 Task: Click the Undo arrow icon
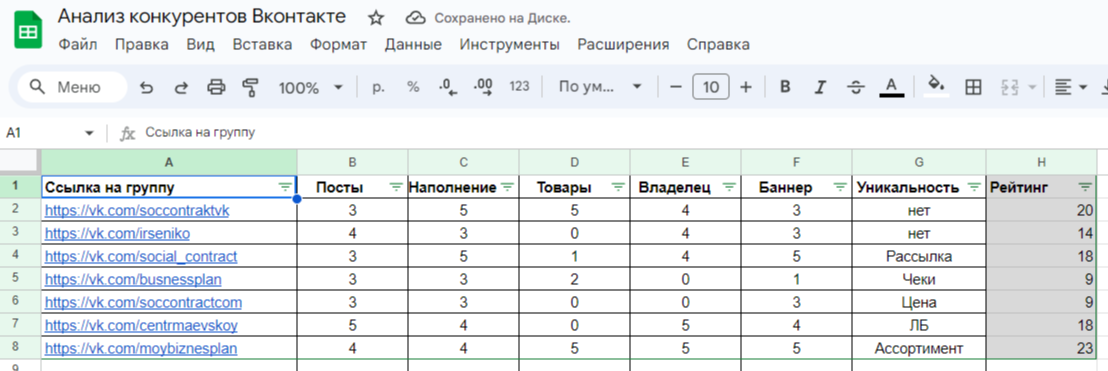146,87
